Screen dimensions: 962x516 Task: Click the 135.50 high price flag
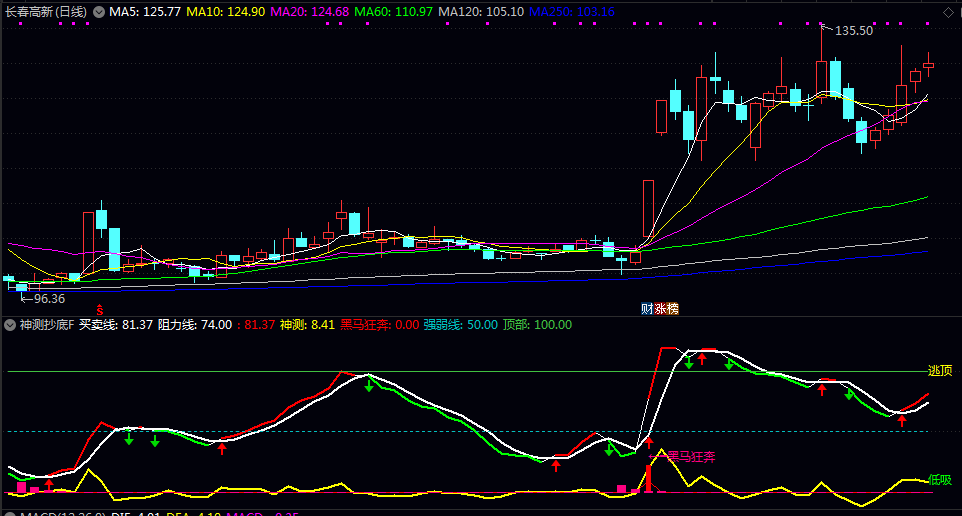pos(853,31)
